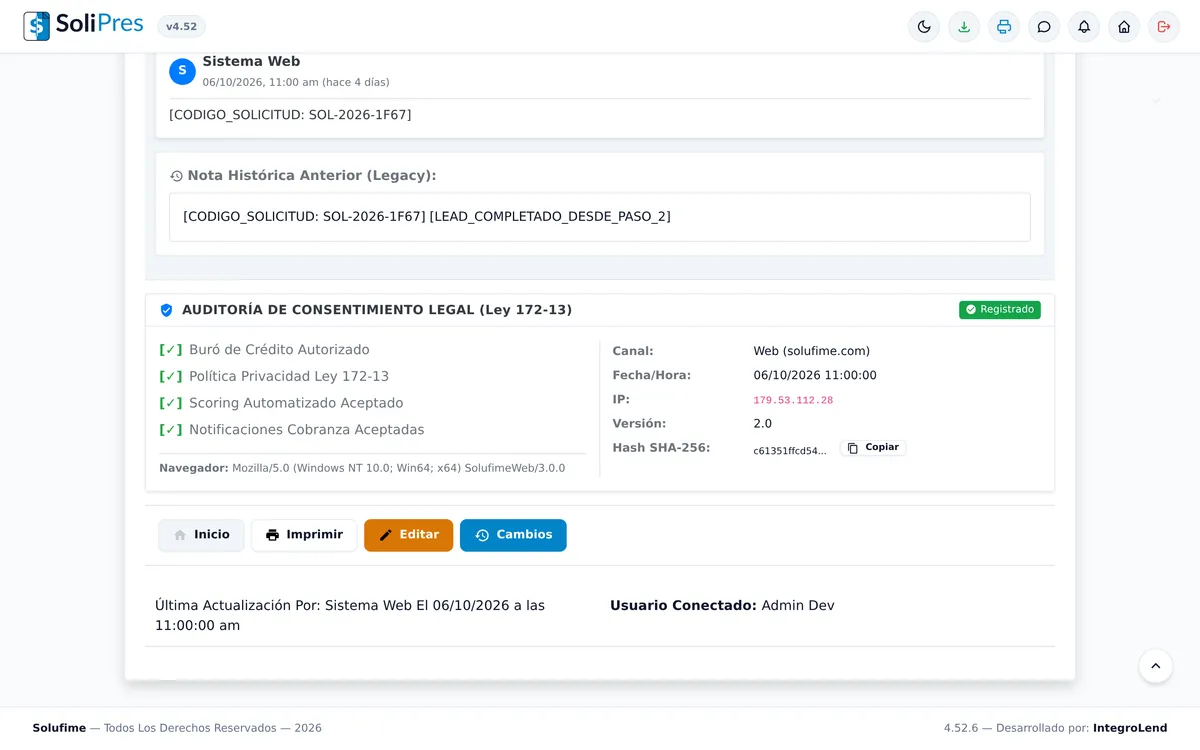Image resolution: width=1200 pixels, height=750 pixels.
Task: Click the 06/10/2026 11:00:00 date value
Action: point(815,376)
